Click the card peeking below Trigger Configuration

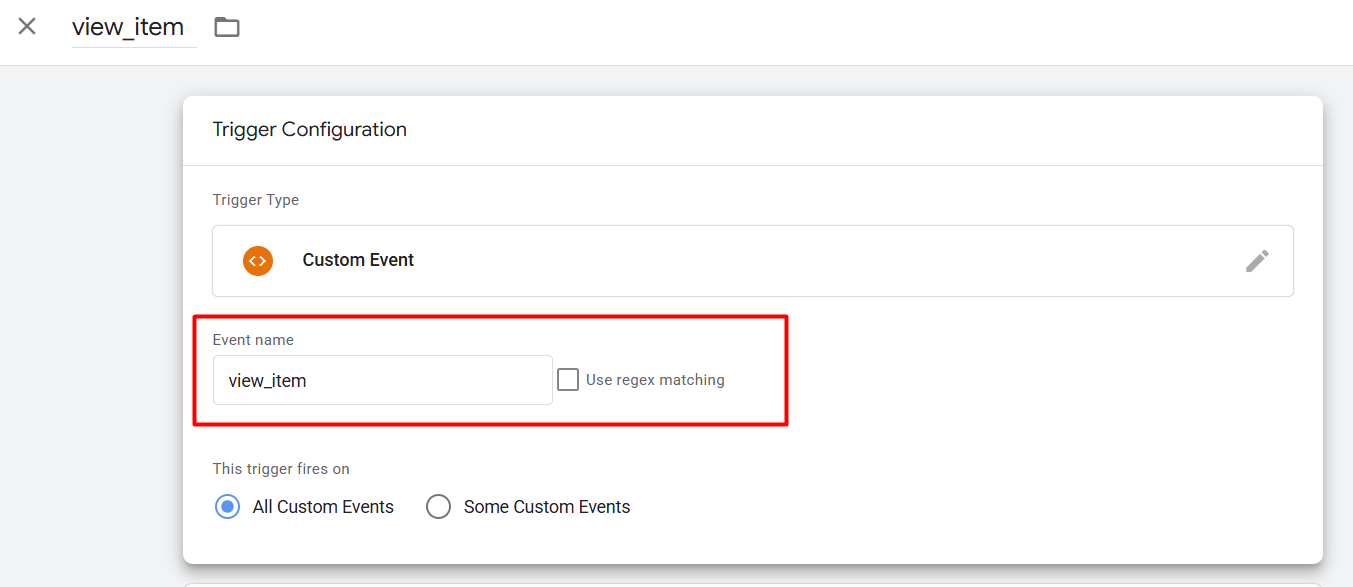coord(752,584)
